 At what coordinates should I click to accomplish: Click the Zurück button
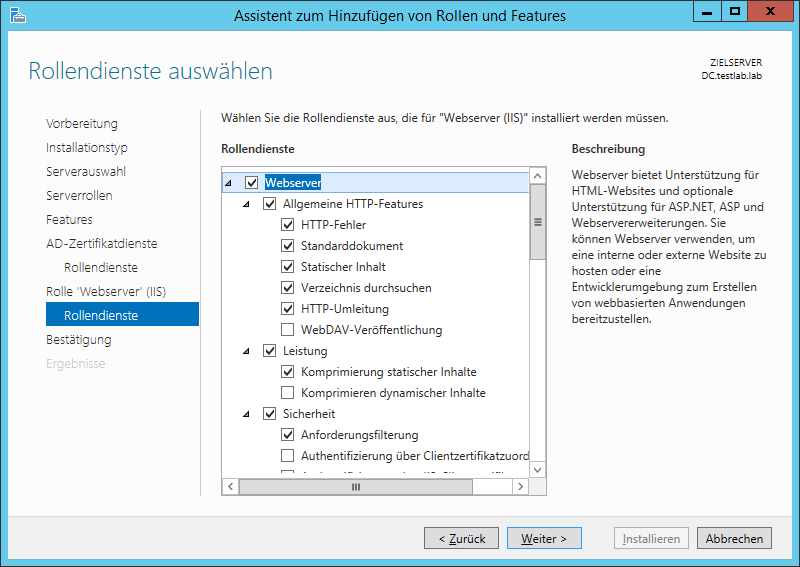(461, 538)
